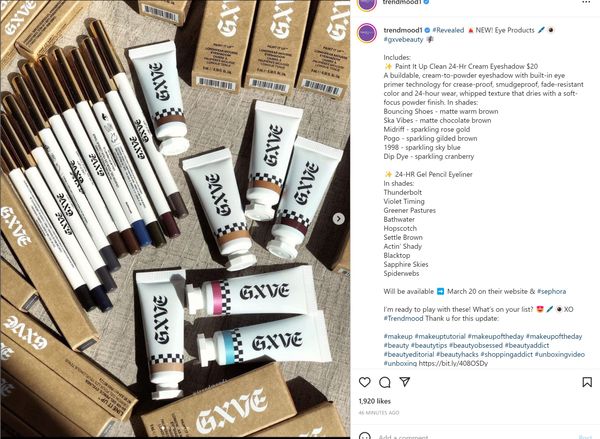The image size is (600, 439).
Task: Follow the bit.ly link in caption
Action: [453, 363]
